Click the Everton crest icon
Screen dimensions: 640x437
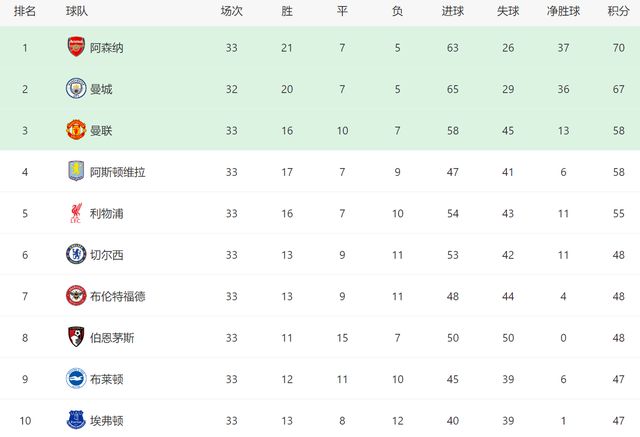click(76, 420)
